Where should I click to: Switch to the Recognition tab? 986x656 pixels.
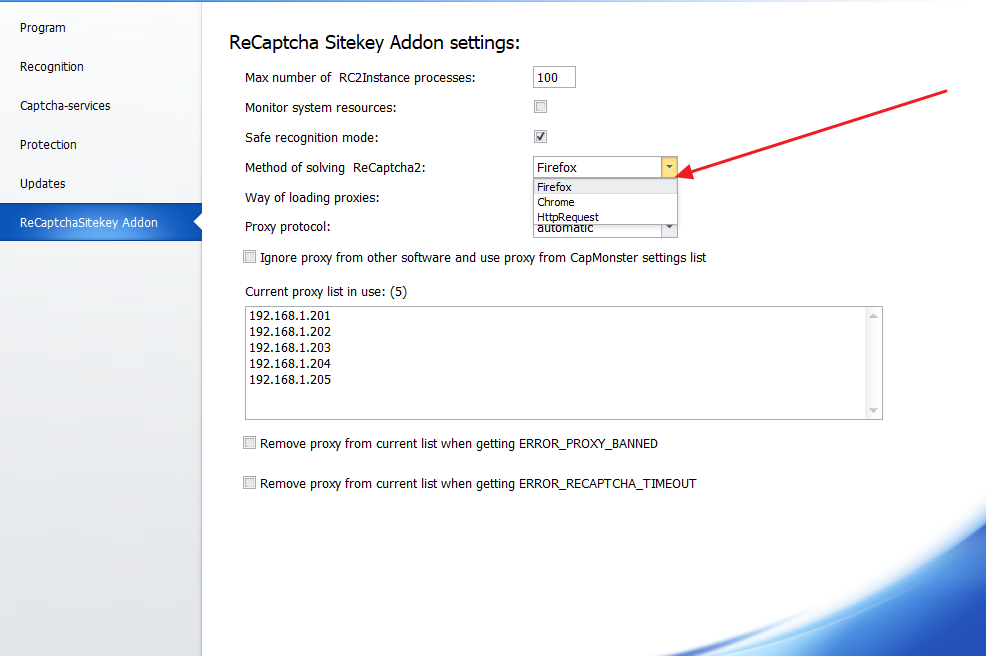pyautogui.click(x=52, y=67)
